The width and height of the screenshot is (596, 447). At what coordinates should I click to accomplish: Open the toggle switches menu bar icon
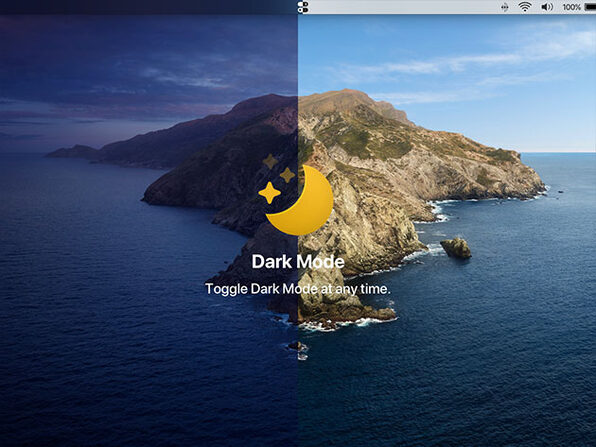[x=303, y=7]
